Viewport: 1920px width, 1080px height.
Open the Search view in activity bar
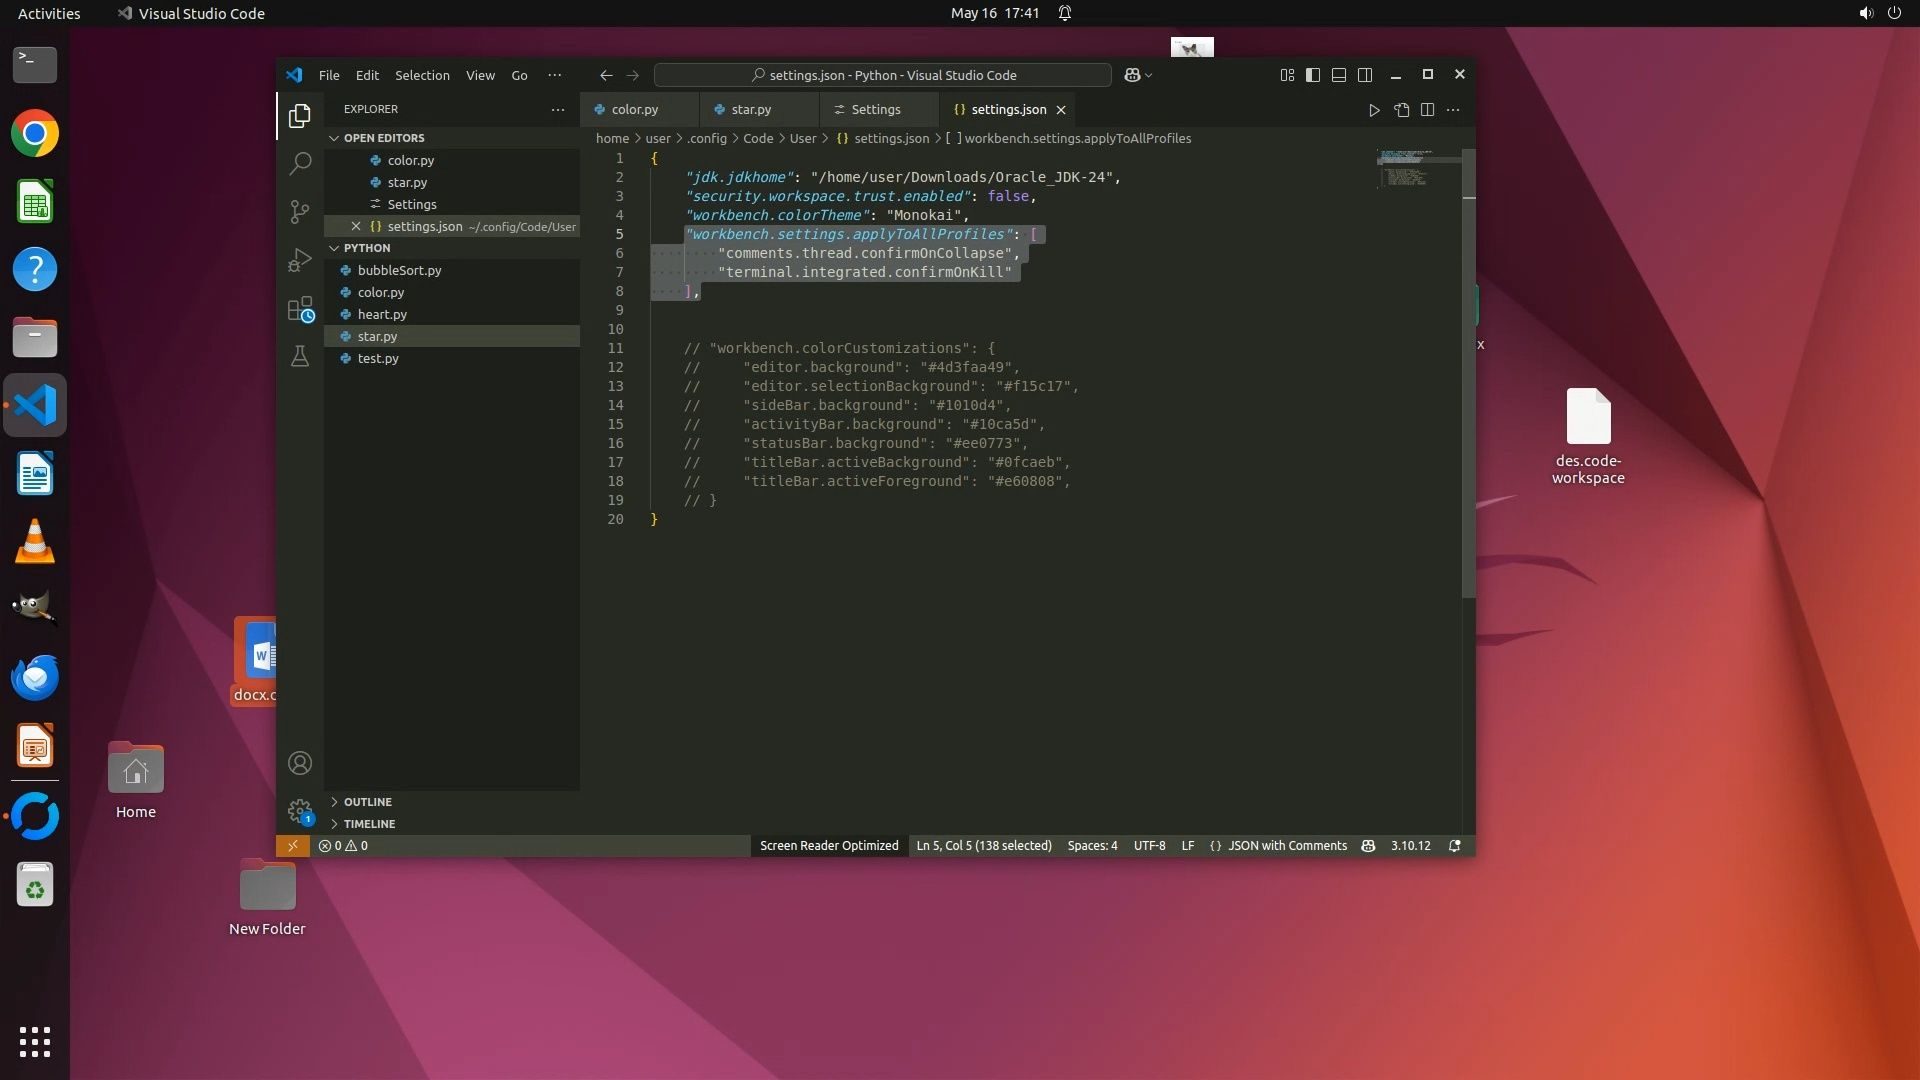[300, 163]
